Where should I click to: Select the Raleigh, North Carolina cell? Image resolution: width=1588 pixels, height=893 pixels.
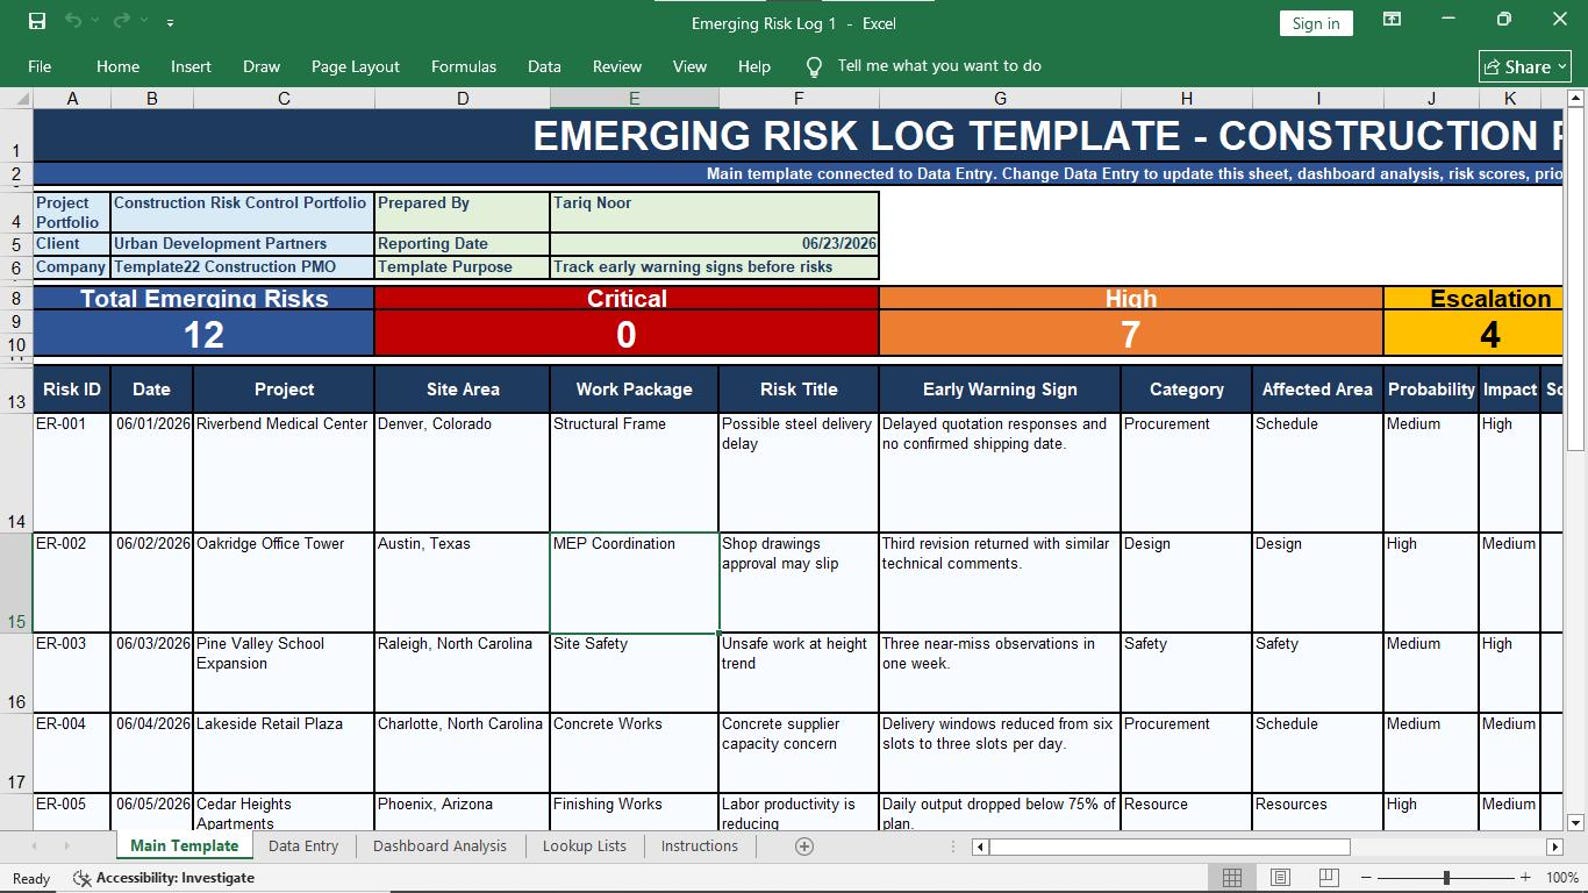[462, 672]
